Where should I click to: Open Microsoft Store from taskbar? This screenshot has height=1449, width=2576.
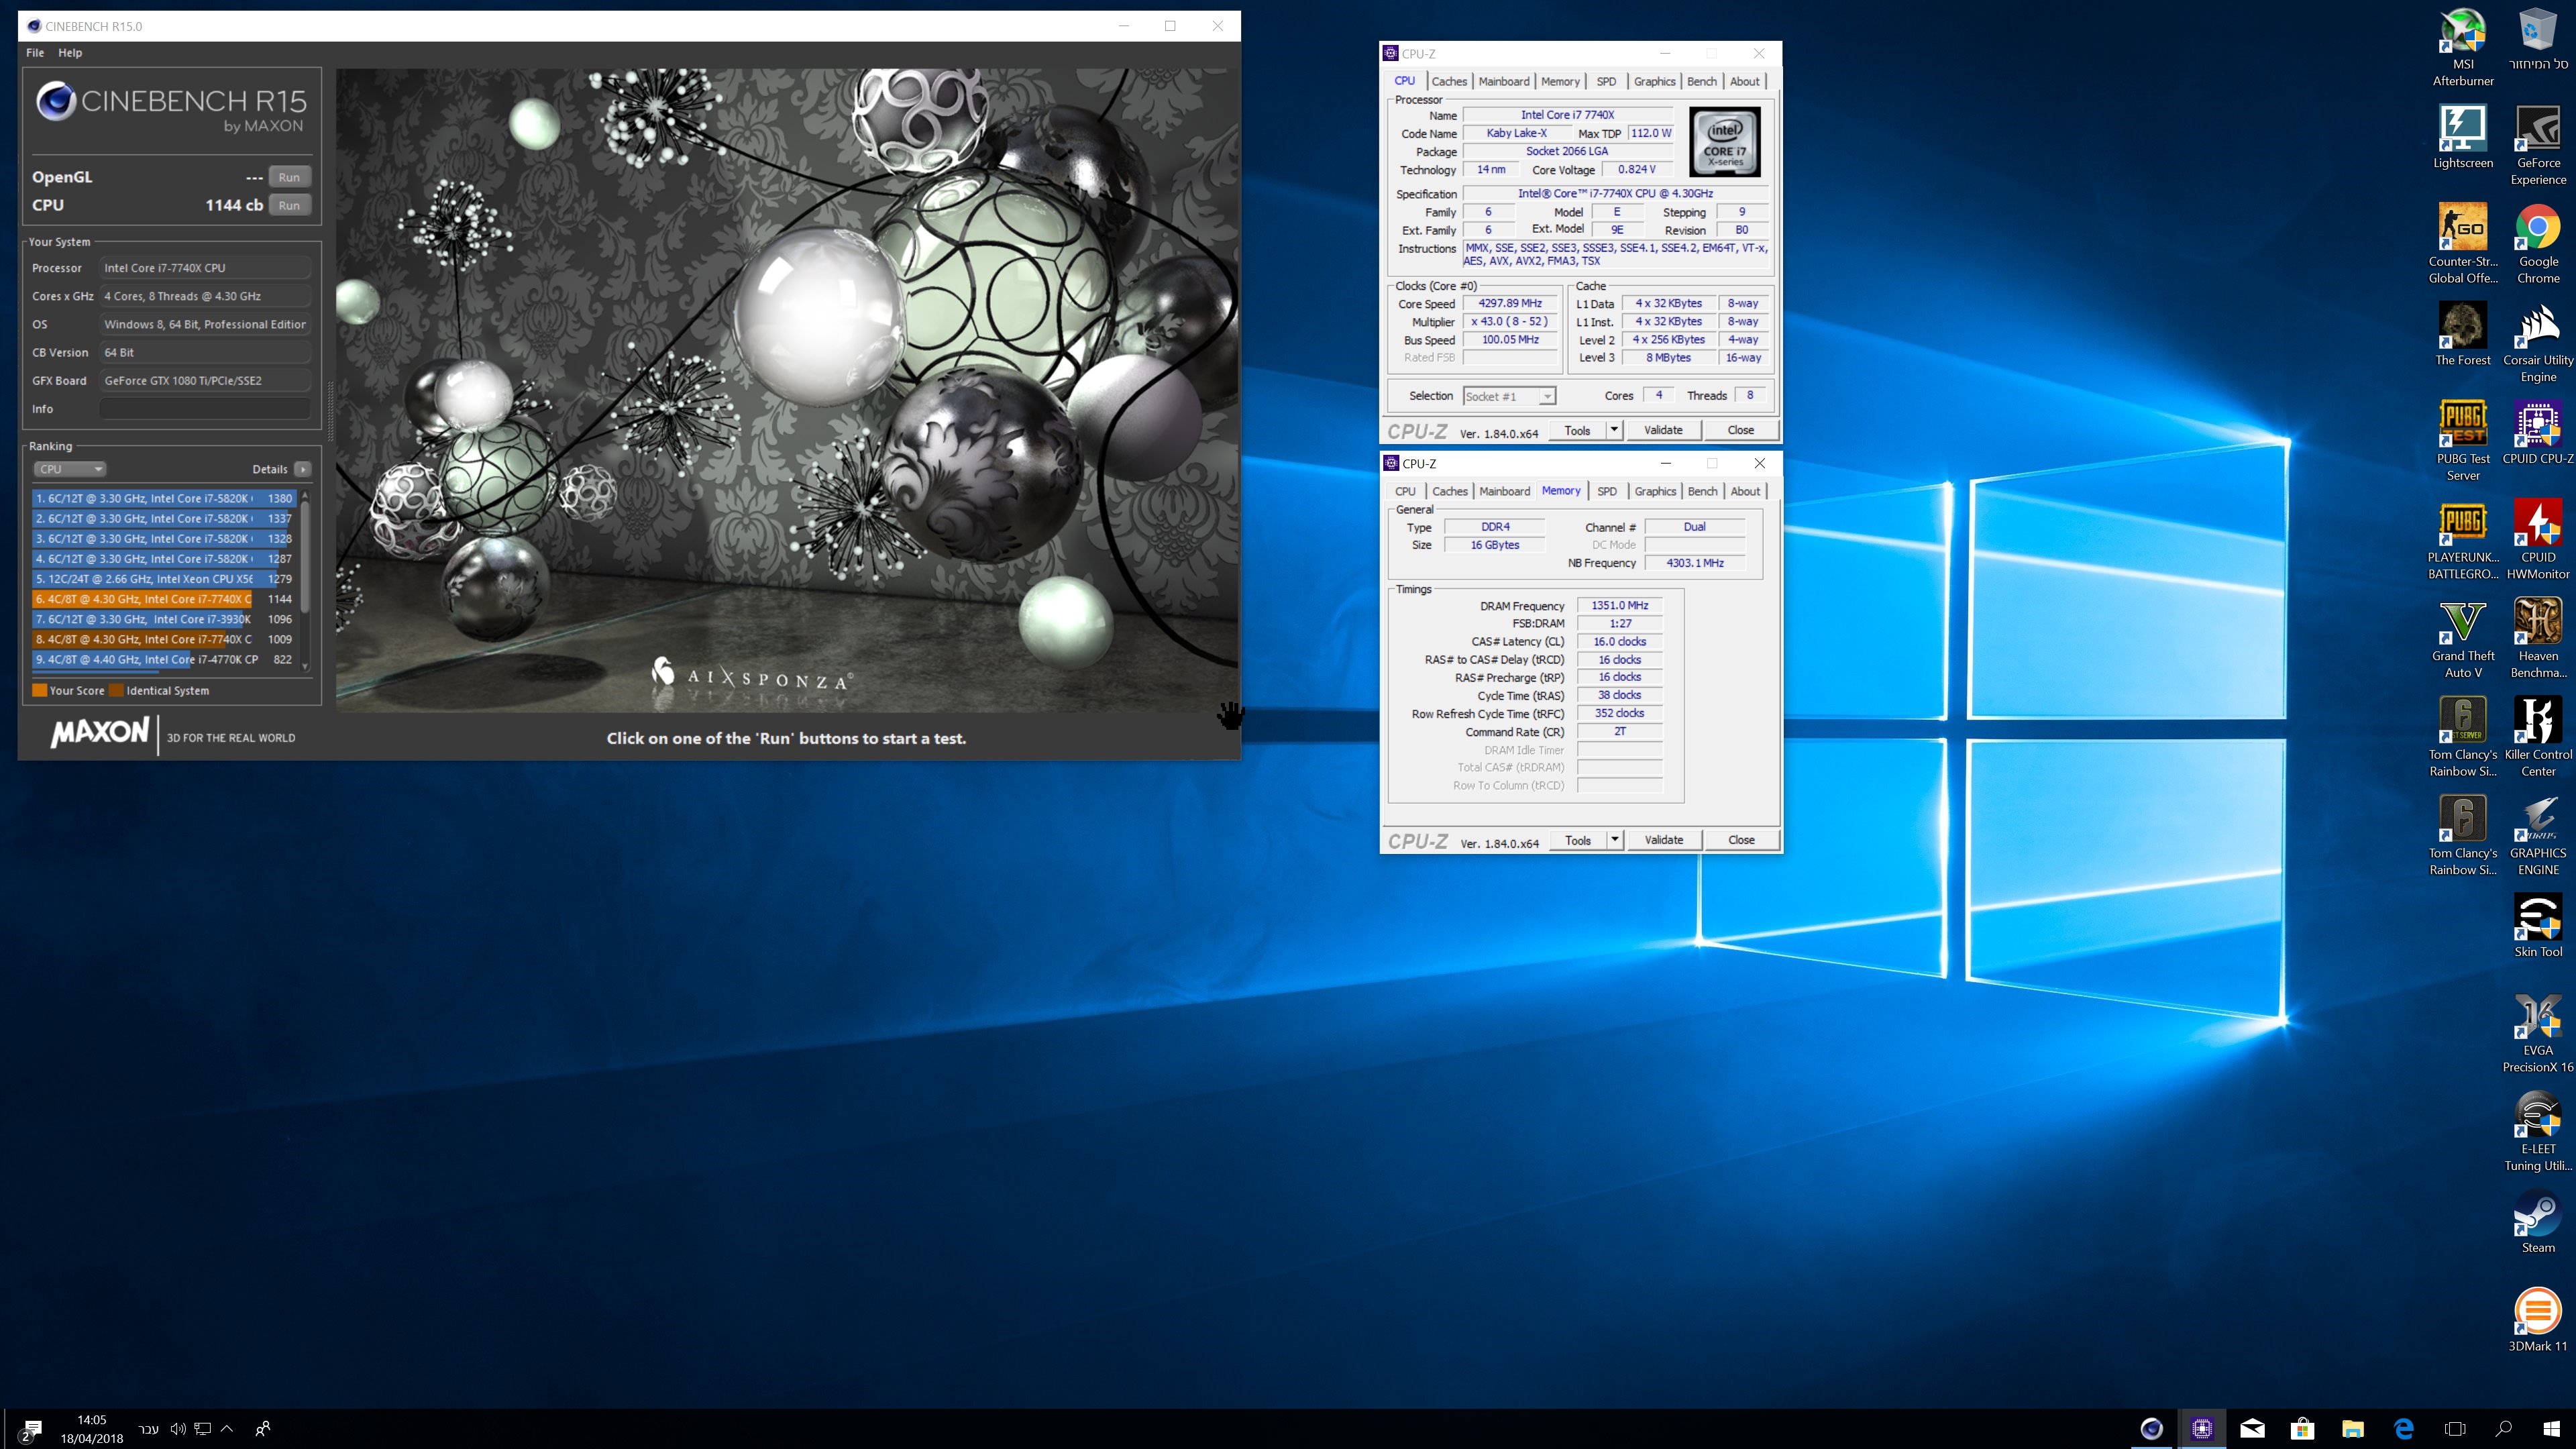[2302, 1428]
